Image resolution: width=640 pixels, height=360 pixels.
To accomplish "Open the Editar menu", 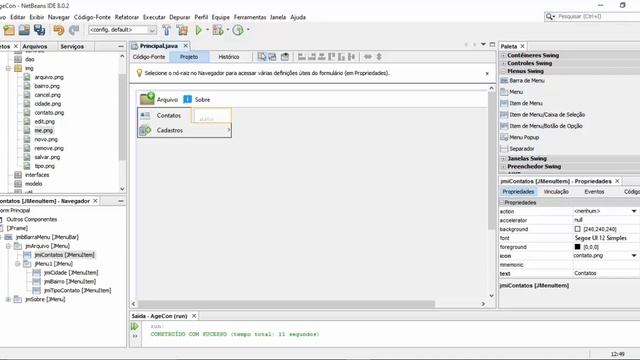I will pos(17,17).
